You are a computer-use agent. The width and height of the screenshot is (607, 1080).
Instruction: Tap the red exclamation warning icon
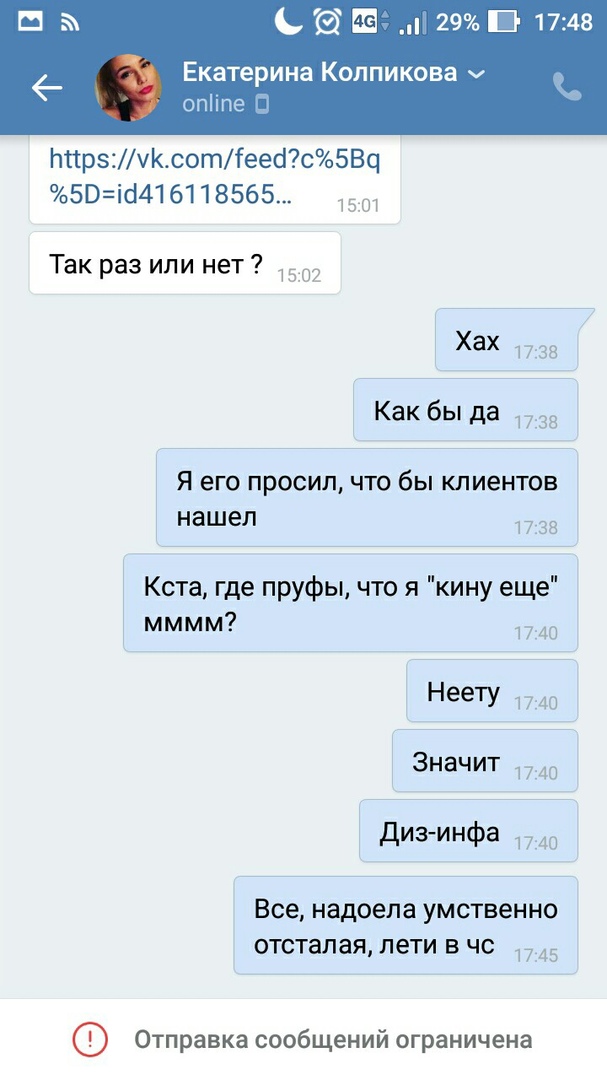[90, 1039]
